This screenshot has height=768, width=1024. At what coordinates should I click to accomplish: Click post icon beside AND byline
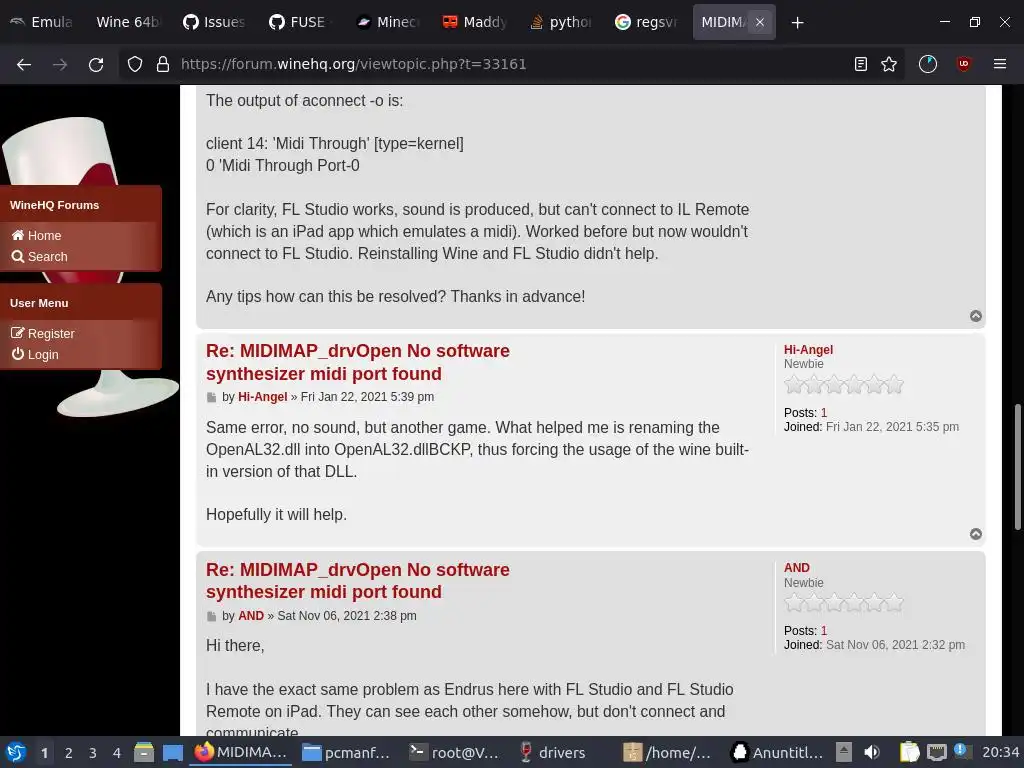pos(212,616)
